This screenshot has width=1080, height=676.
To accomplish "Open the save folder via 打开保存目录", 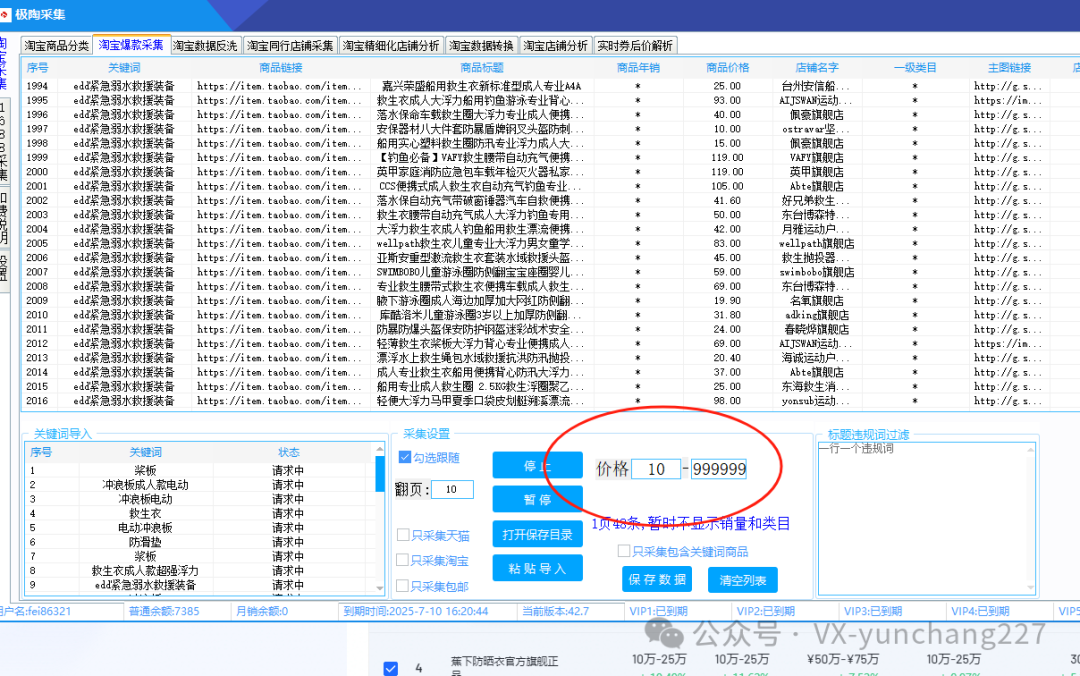I will click(x=537, y=534).
